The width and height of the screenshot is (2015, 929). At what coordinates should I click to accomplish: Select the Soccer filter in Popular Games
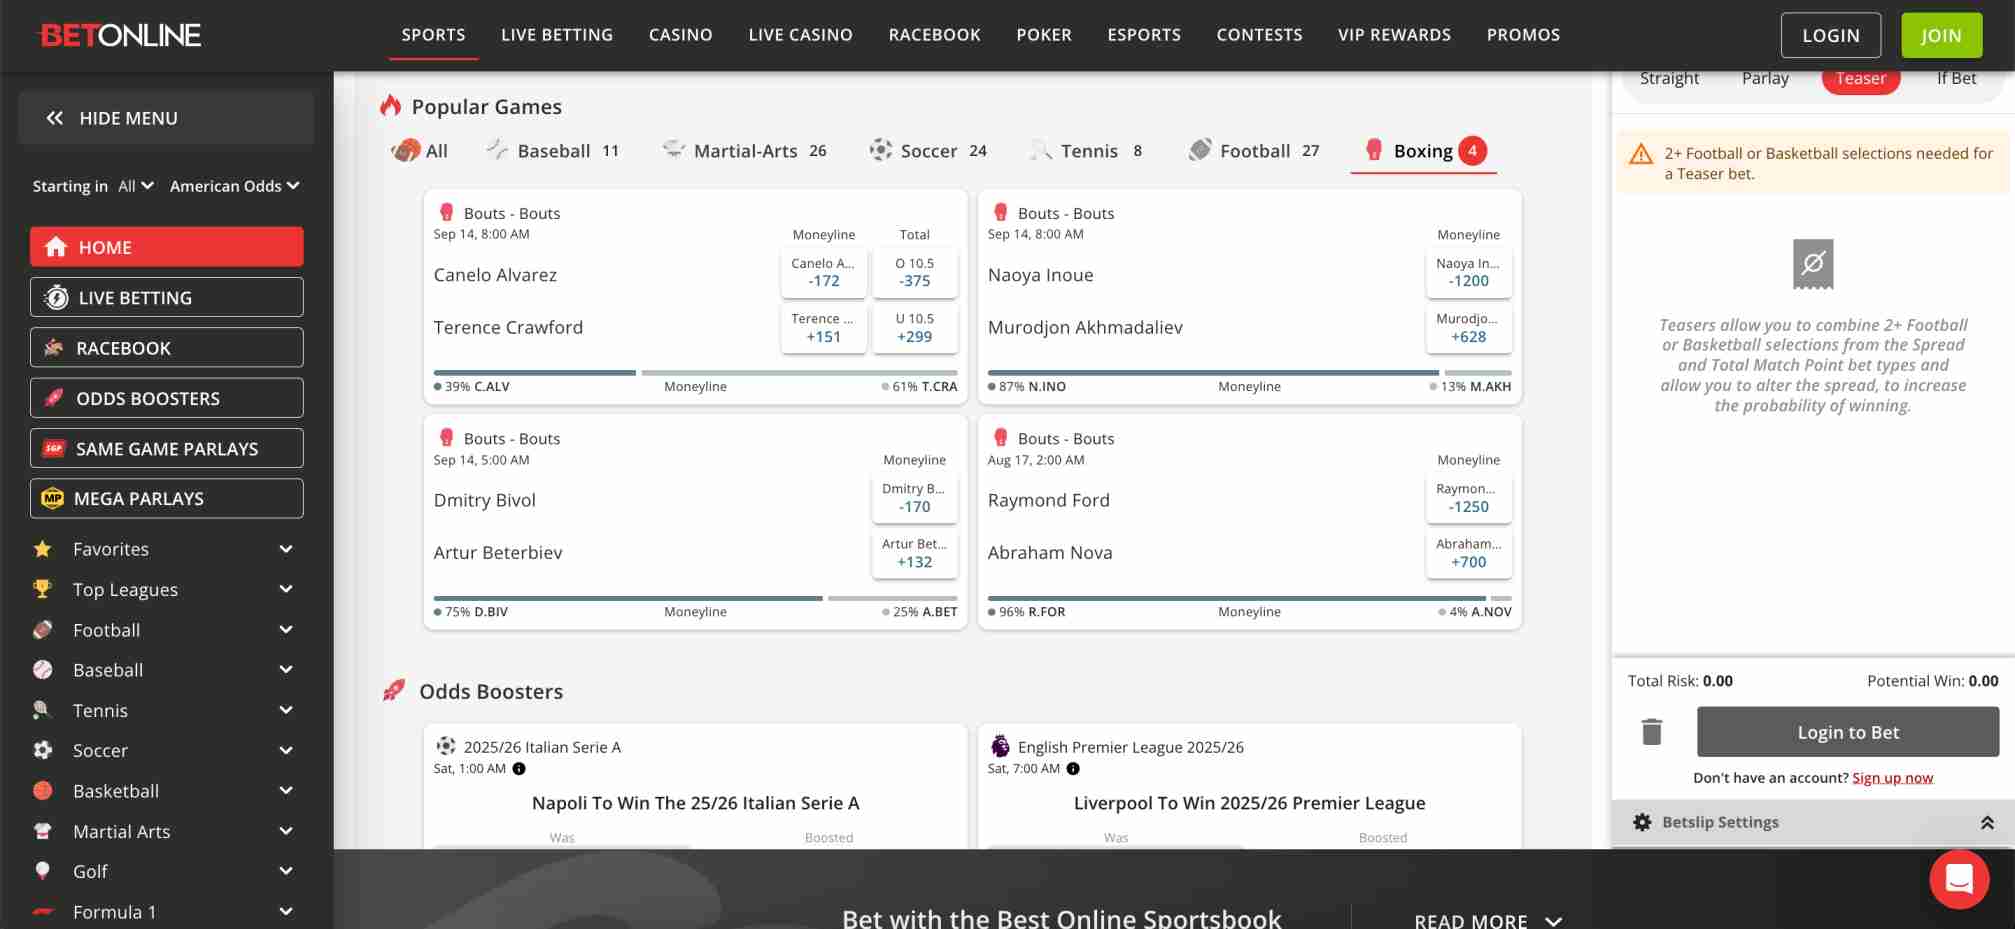928,150
